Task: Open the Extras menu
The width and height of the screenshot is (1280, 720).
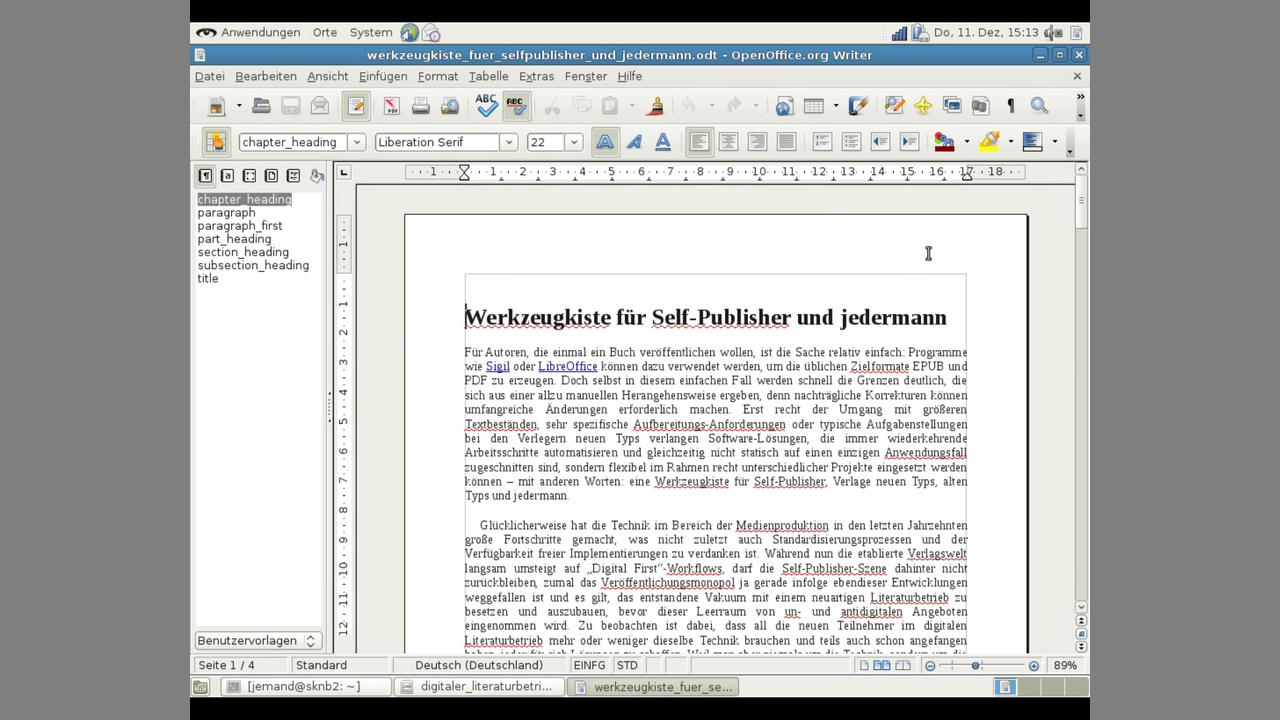Action: [536, 76]
